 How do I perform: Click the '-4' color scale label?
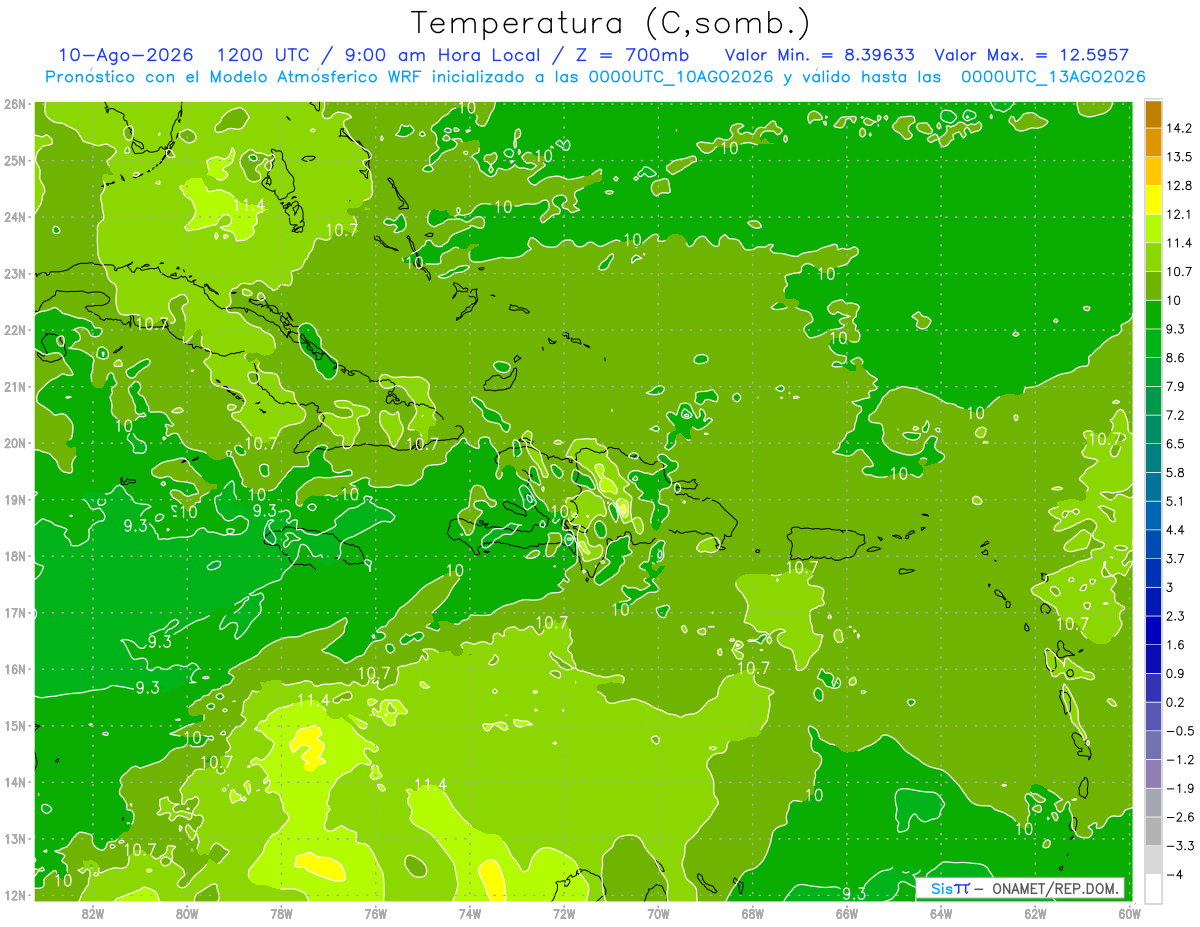click(1176, 874)
